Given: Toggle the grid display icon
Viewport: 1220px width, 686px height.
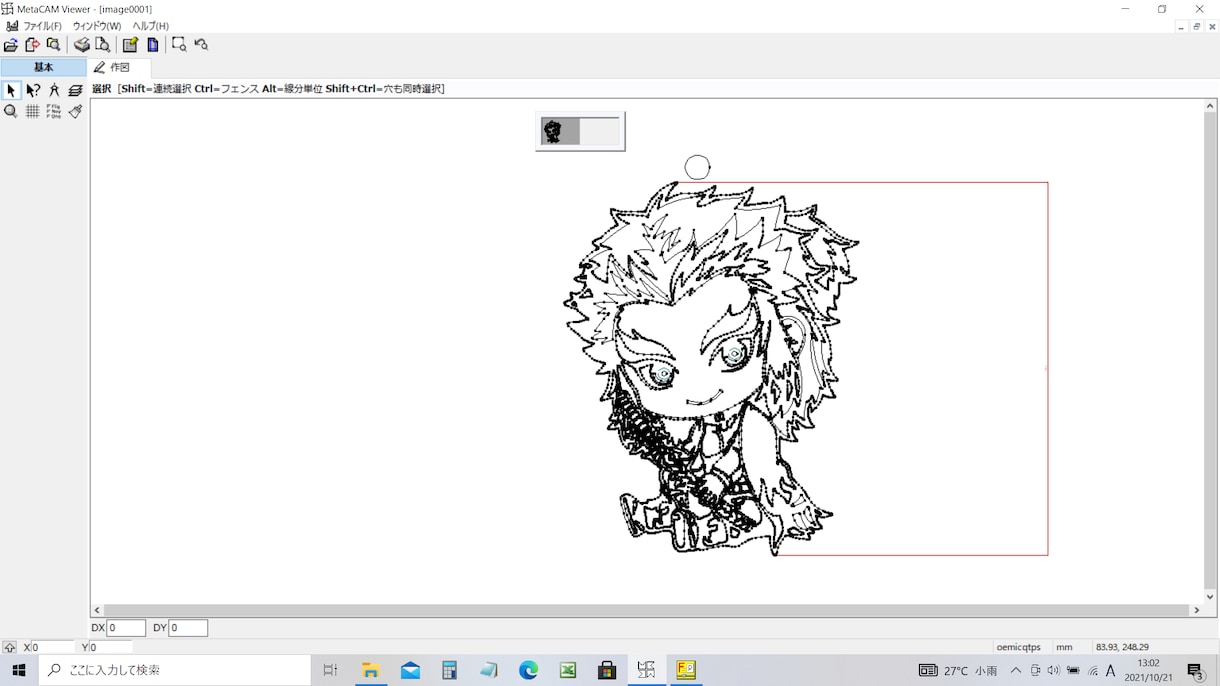Looking at the screenshot, I should point(33,112).
